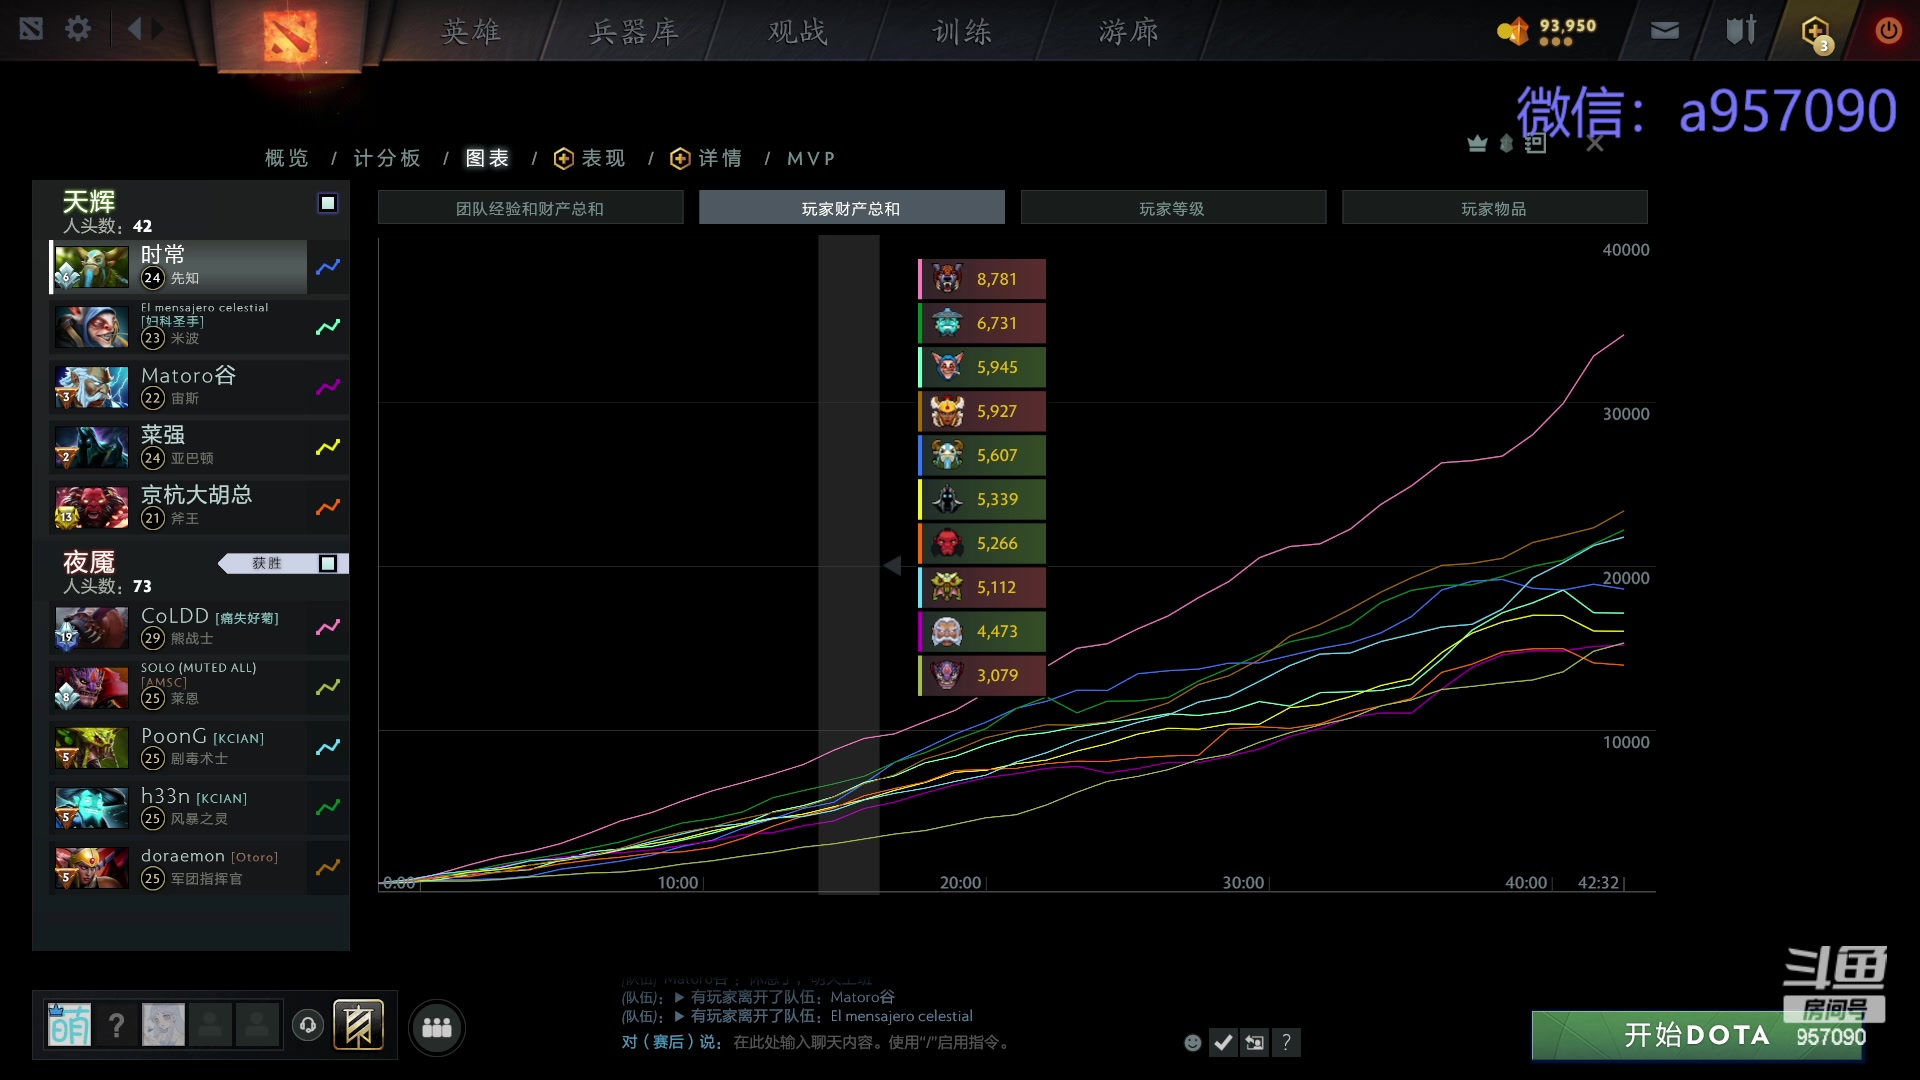Image resolution: width=1920 pixels, height=1080 pixels.
Task: Click the armory shield and sword icon
Action: pos(1740,30)
